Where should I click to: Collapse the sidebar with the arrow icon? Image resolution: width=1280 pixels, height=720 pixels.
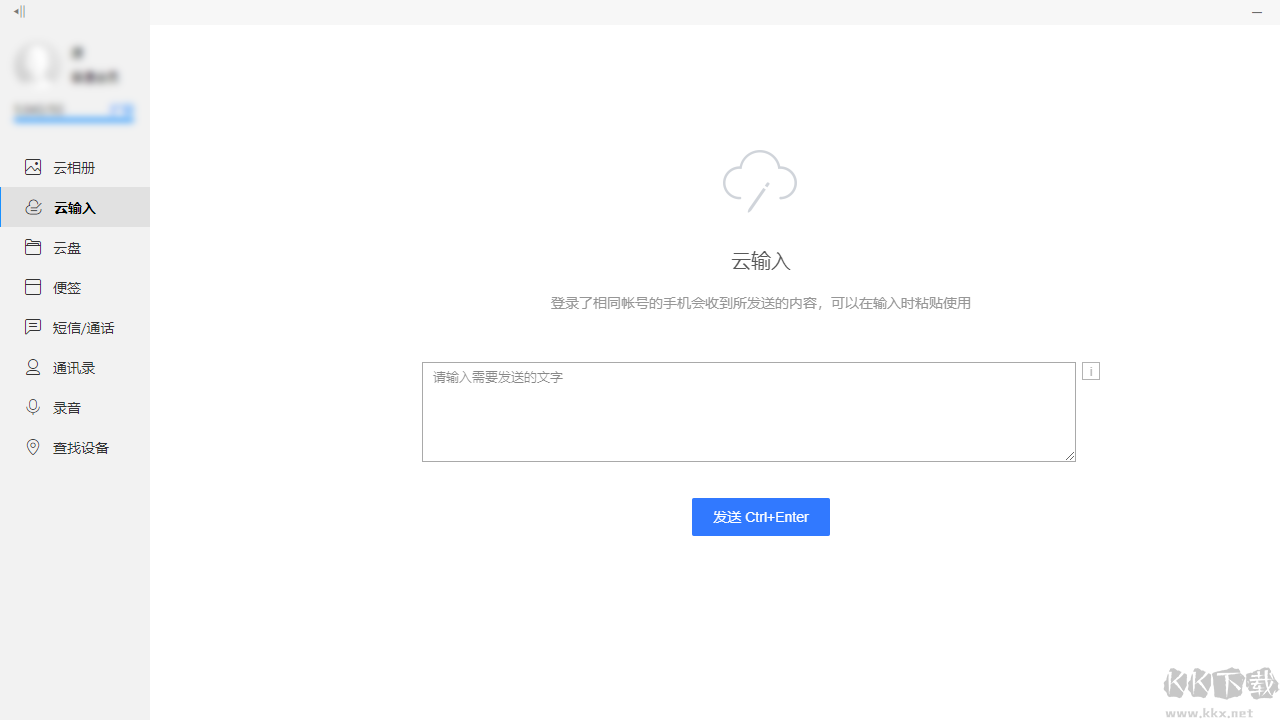(18, 11)
